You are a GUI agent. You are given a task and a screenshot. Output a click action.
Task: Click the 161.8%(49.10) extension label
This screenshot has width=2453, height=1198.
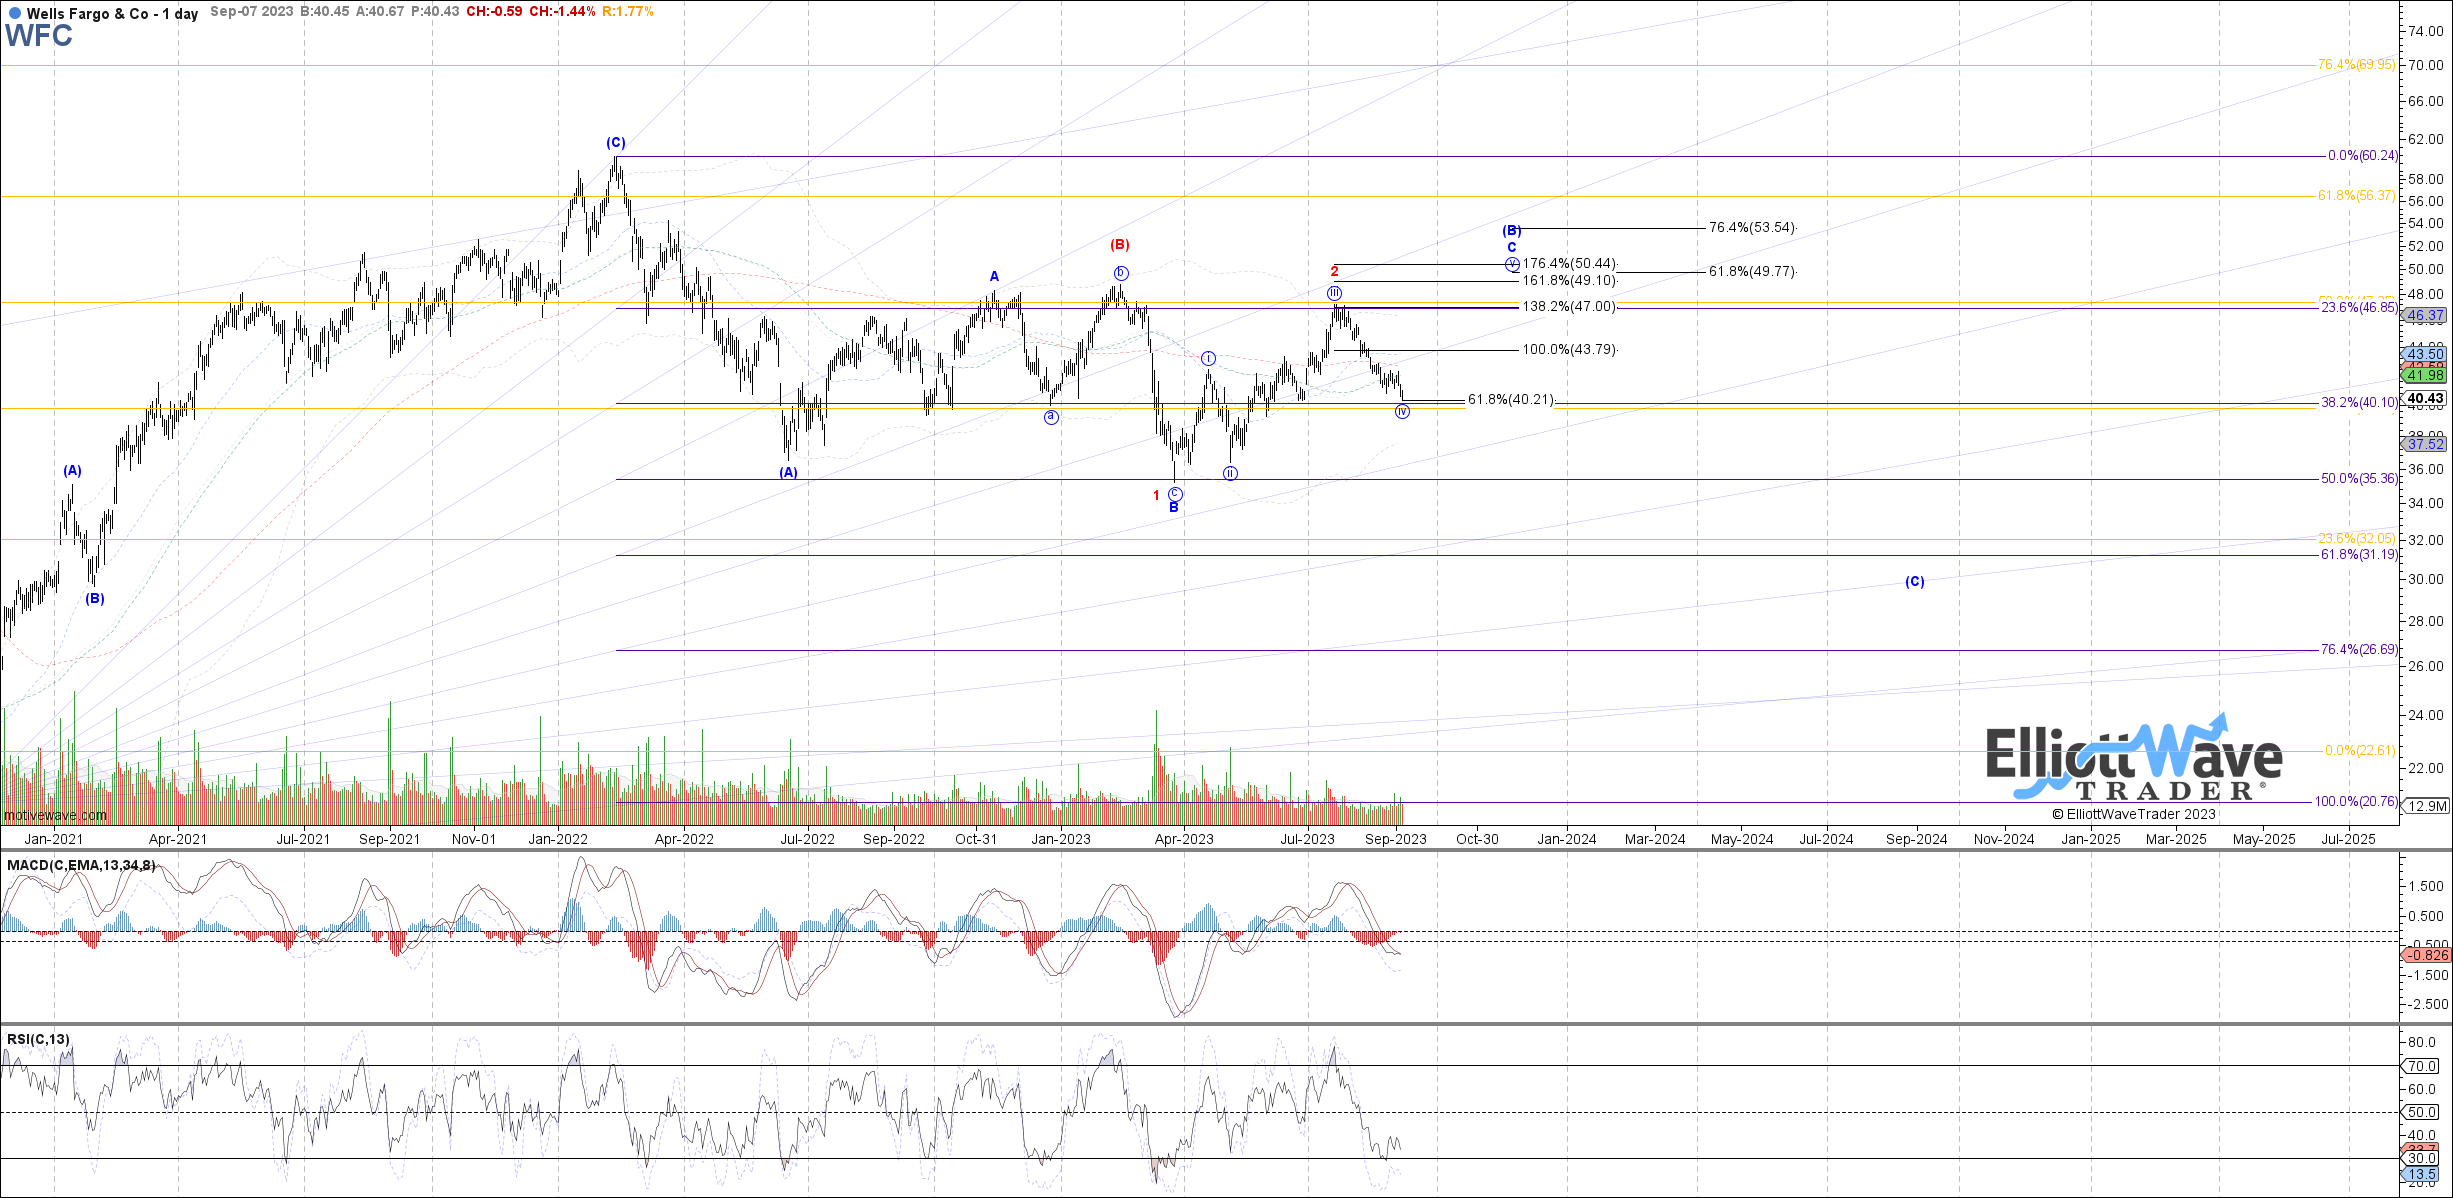click(x=1569, y=281)
